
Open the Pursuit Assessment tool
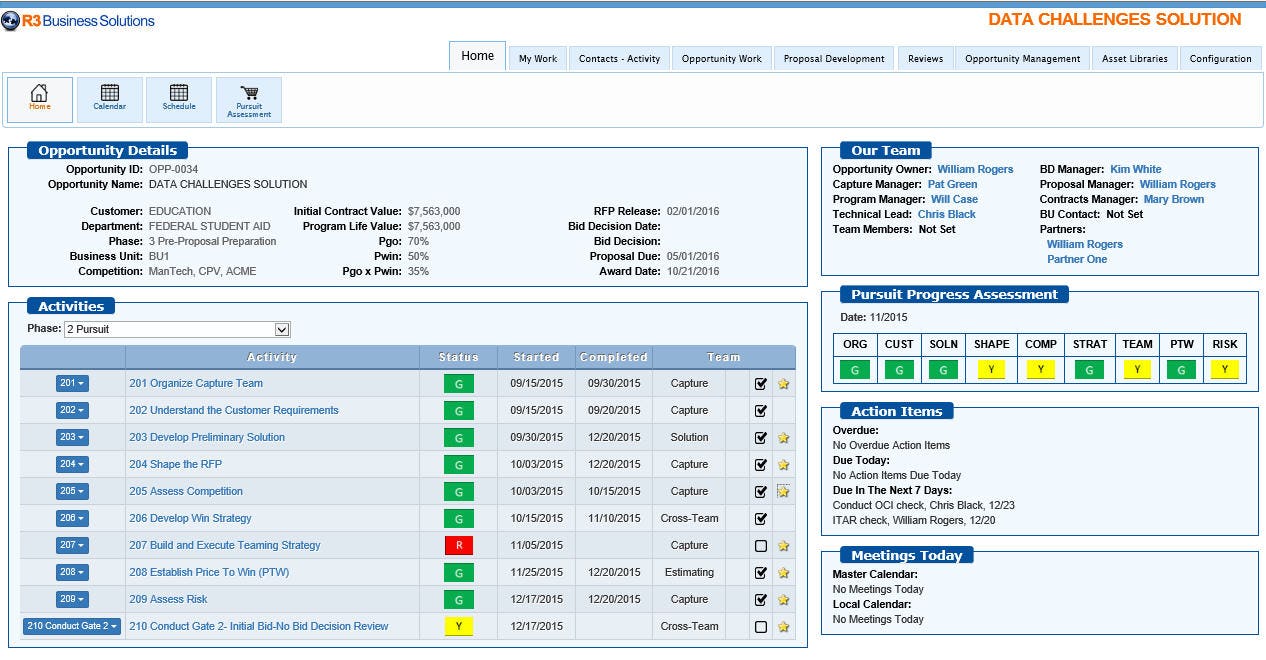pyautogui.click(x=248, y=98)
